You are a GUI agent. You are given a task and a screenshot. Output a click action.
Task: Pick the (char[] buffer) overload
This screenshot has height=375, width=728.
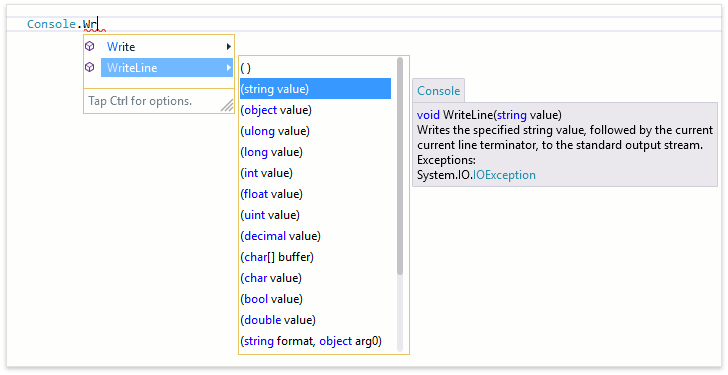[x=316, y=257]
